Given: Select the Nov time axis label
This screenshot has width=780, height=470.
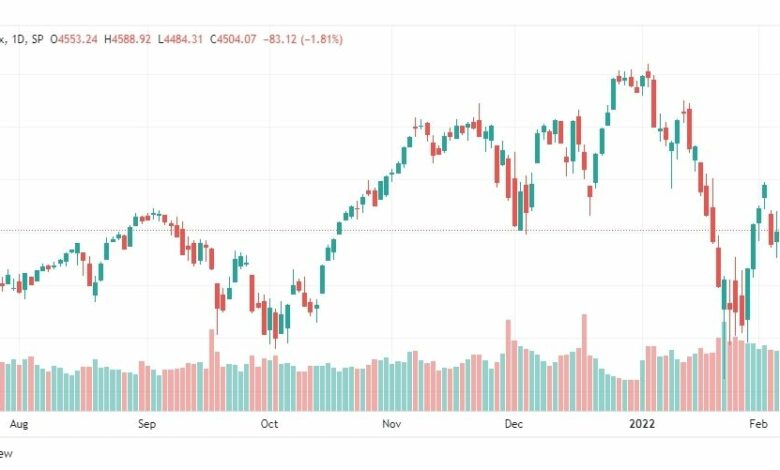Looking at the screenshot, I should pos(391,424).
